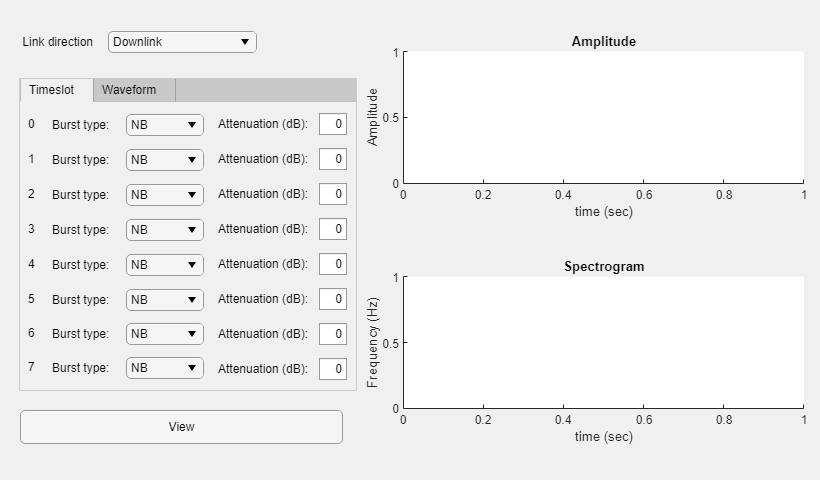Select the Attenuation field for timeslot 4

coord(333,264)
